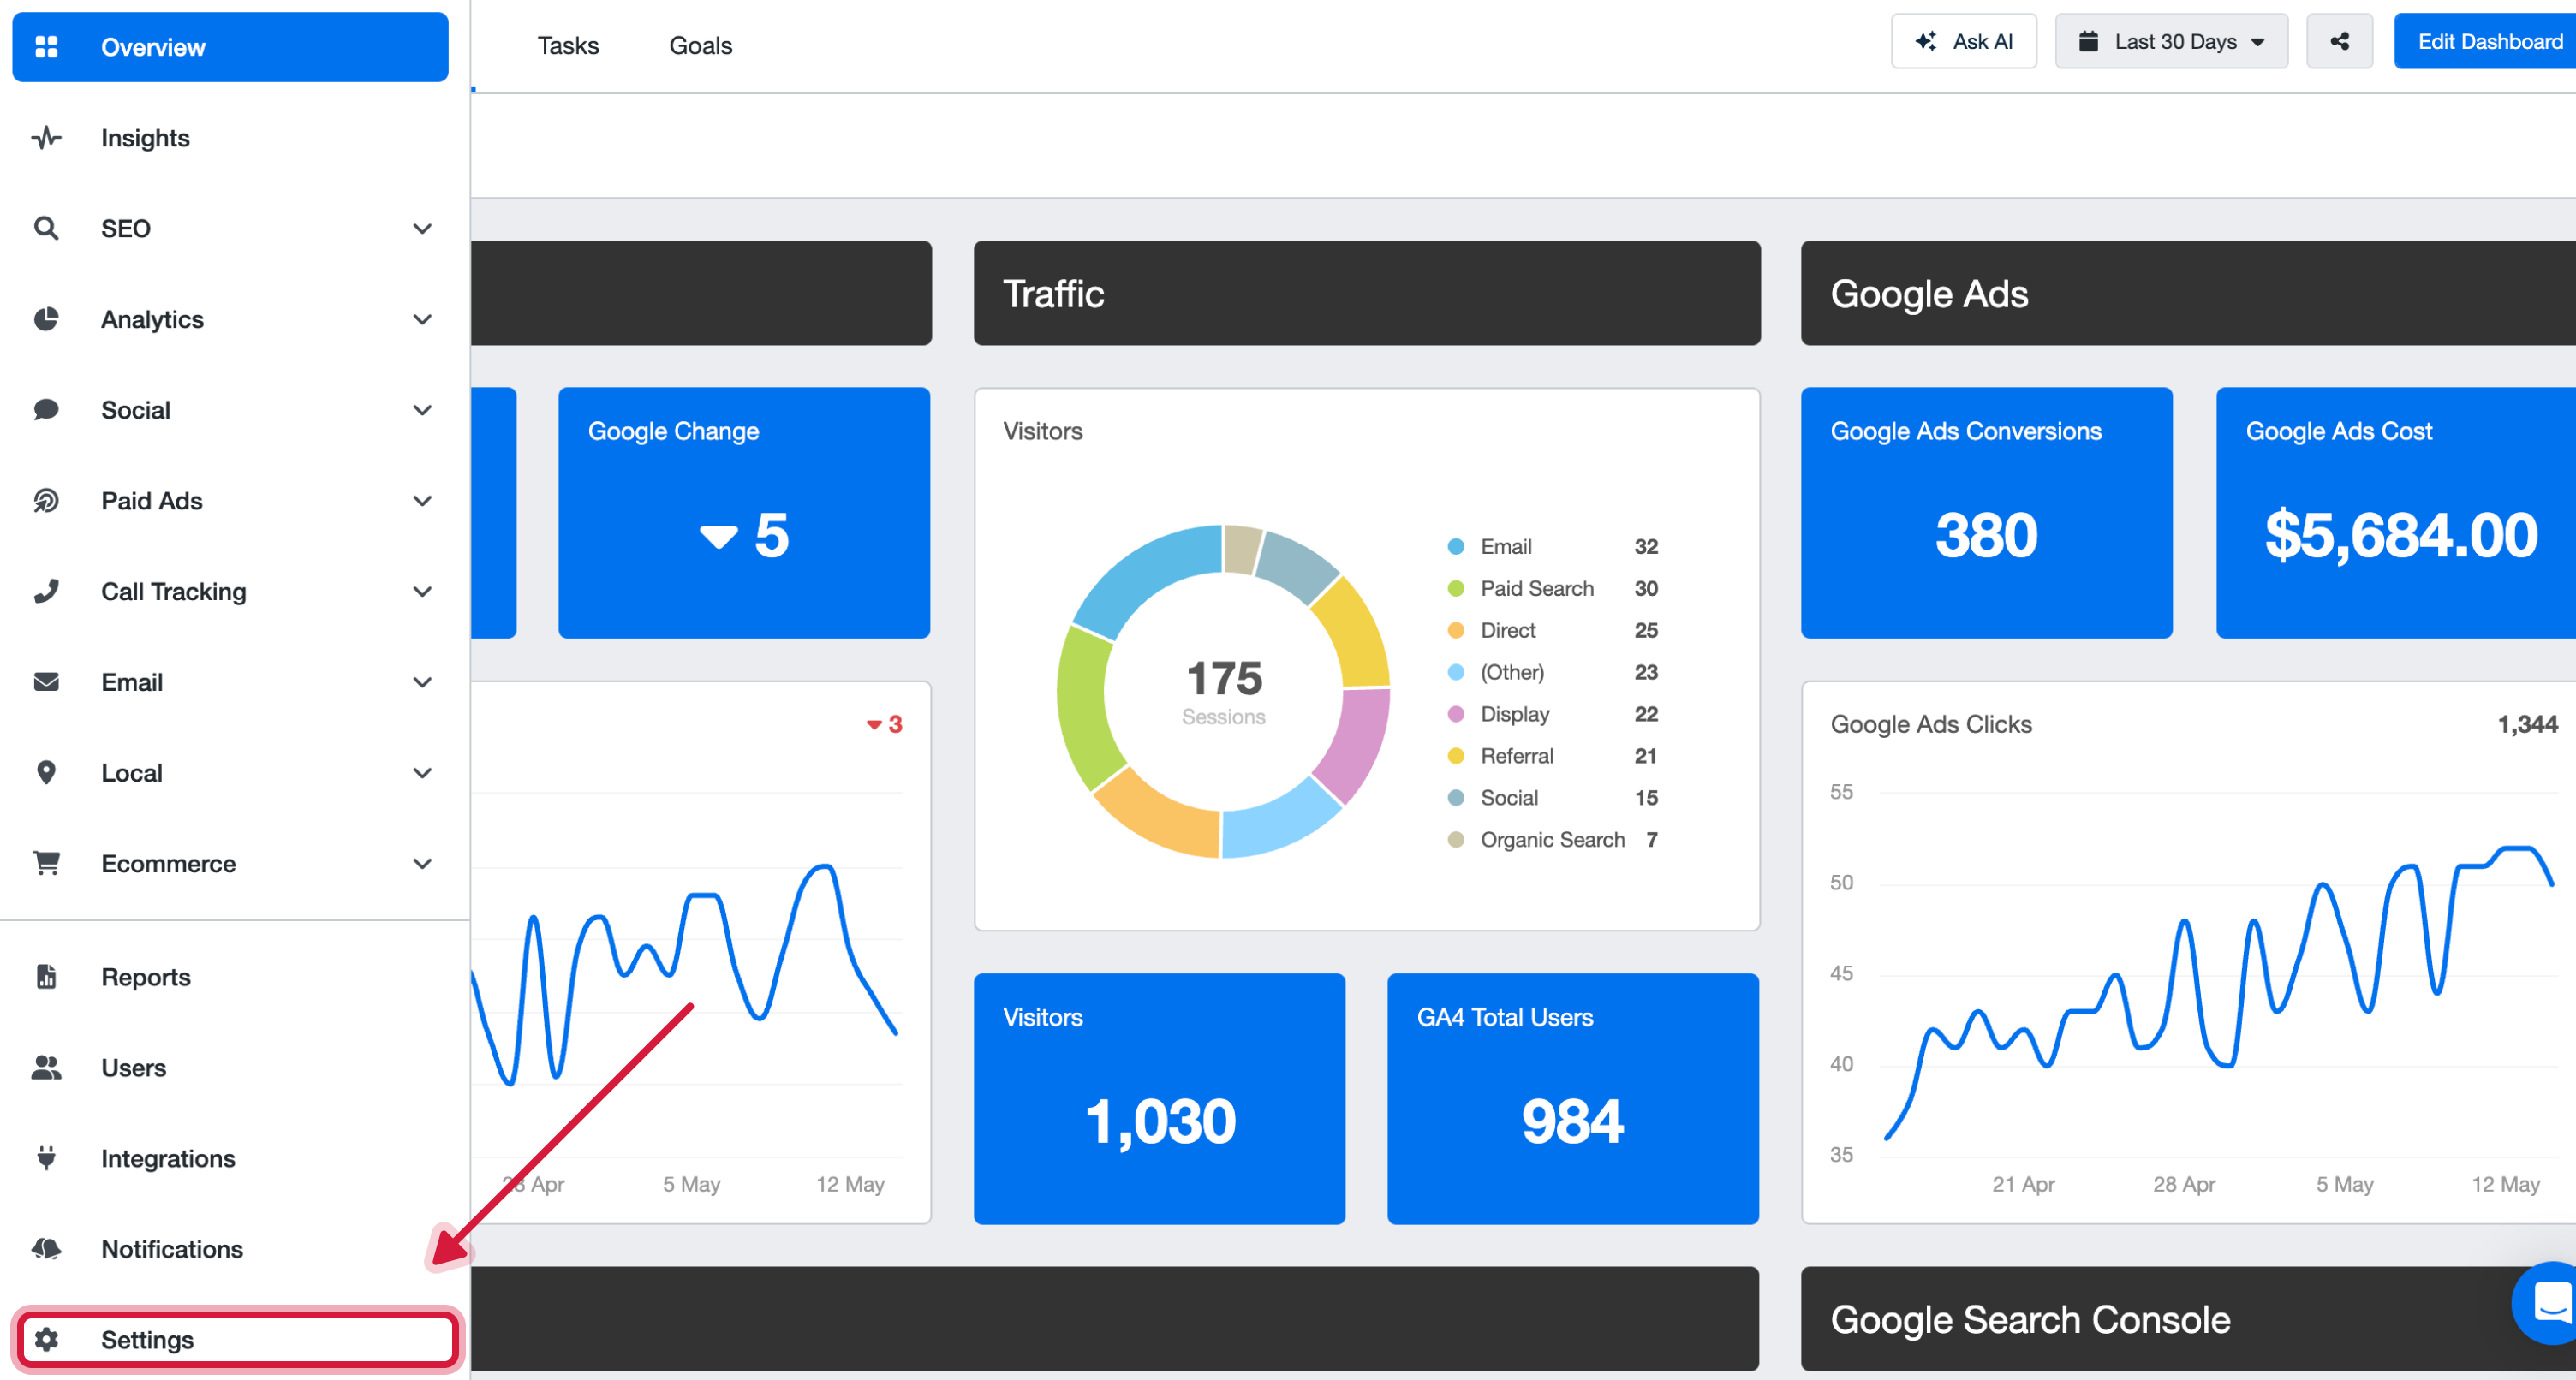The height and width of the screenshot is (1380, 2576).
Task: Open the Settings gear item
Action: pyautogui.click(x=148, y=1339)
